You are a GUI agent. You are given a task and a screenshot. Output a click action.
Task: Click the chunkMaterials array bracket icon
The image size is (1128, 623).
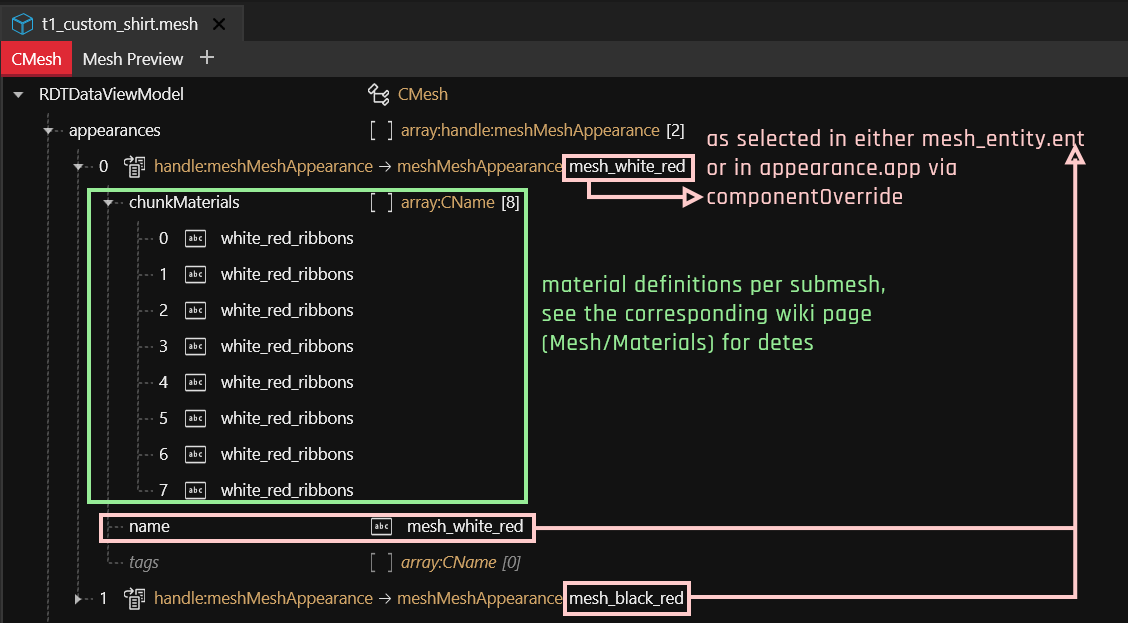[x=381, y=203]
